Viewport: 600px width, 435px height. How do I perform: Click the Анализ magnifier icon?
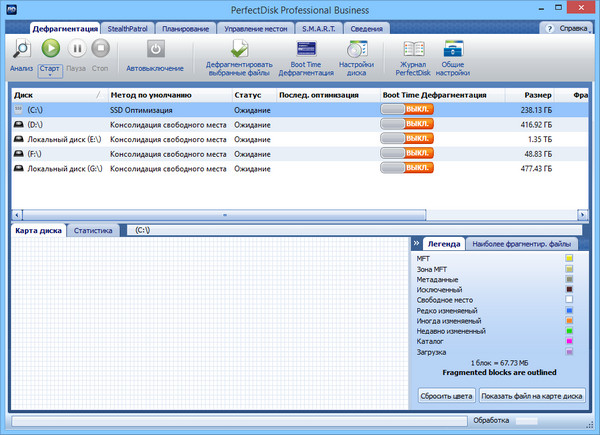(x=21, y=49)
